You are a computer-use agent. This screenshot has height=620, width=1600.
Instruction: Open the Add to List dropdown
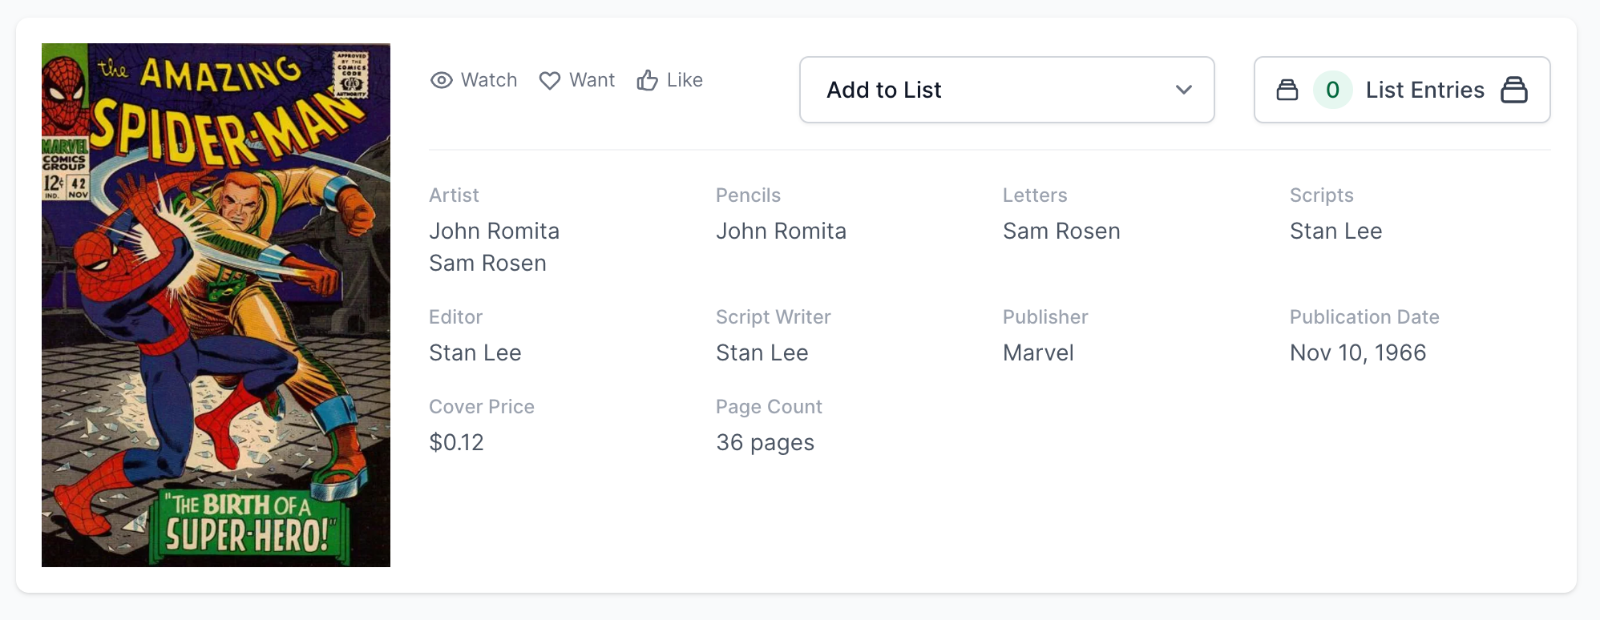pyautogui.click(x=1006, y=90)
